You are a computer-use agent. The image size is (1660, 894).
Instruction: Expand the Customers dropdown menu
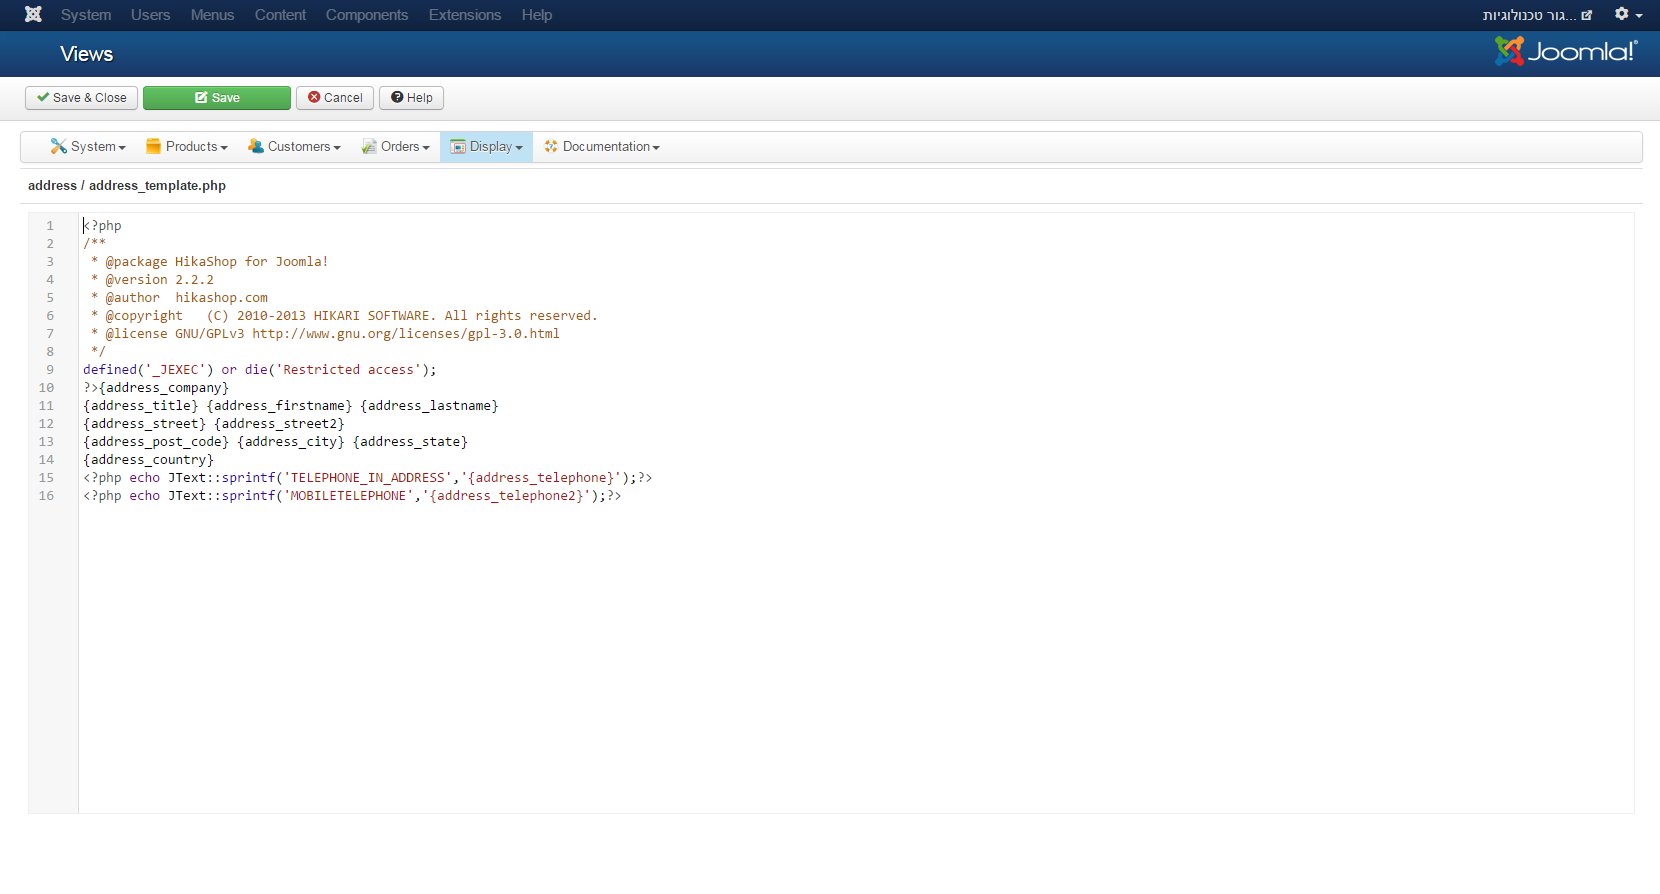tap(294, 146)
